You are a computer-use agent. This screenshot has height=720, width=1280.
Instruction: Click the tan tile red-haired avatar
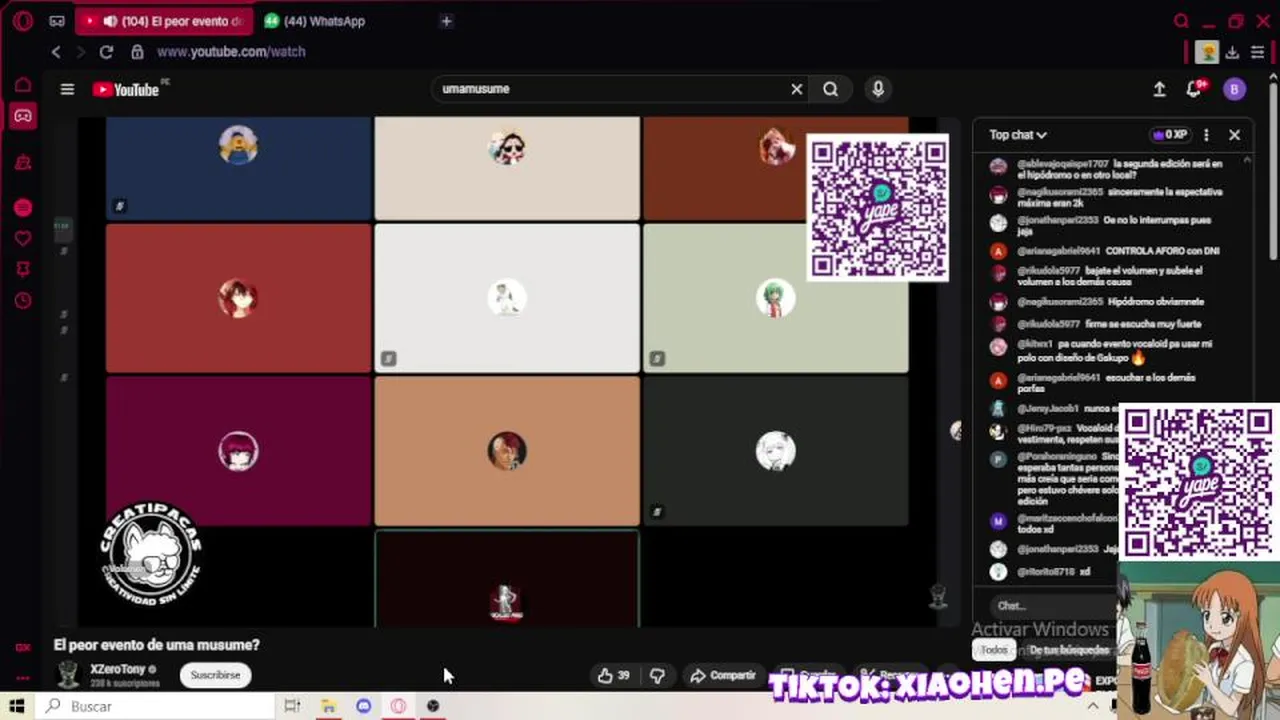[507, 451]
